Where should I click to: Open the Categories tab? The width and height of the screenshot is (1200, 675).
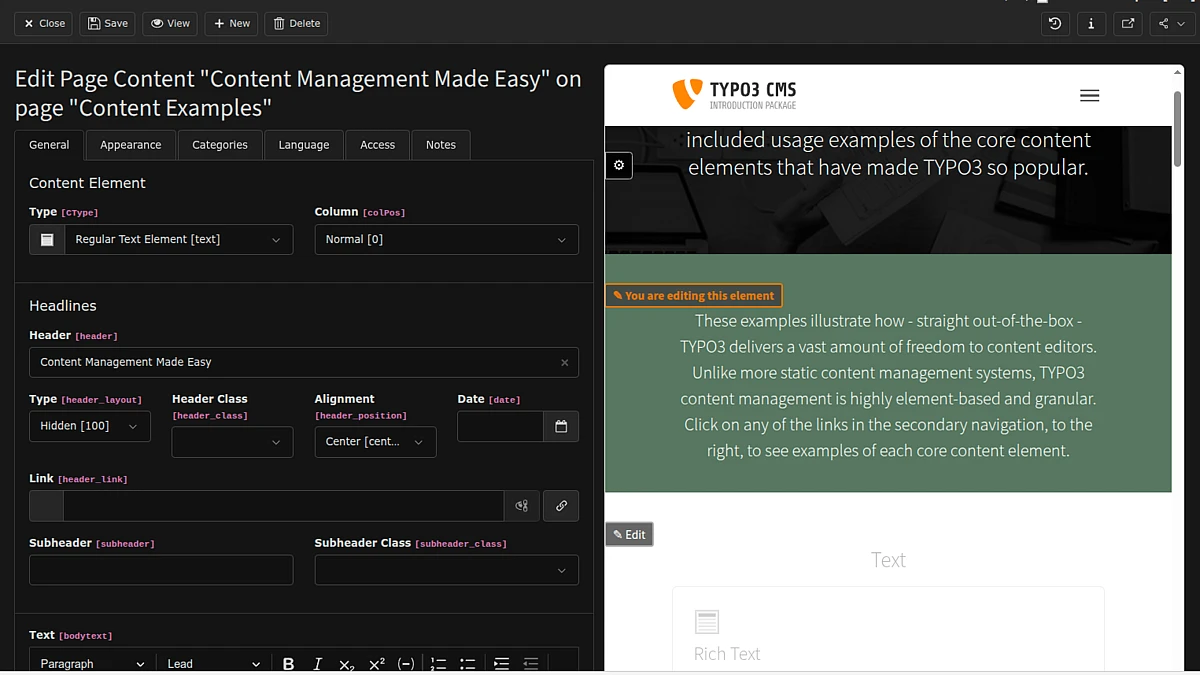tap(220, 145)
